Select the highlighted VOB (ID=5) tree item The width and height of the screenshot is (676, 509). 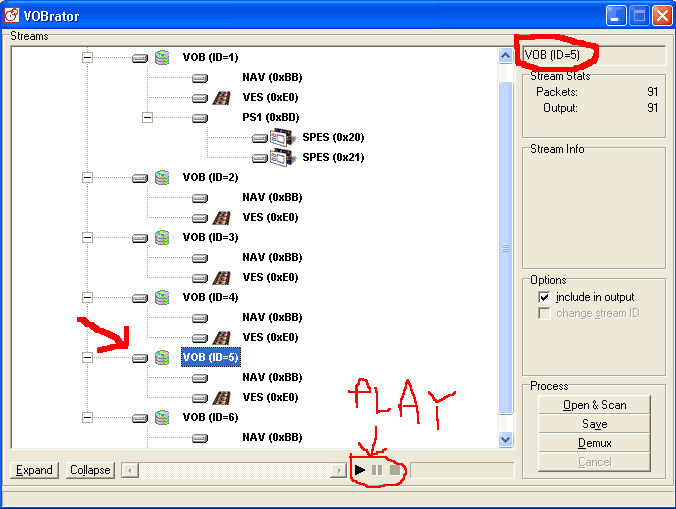(x=210, y=357)
